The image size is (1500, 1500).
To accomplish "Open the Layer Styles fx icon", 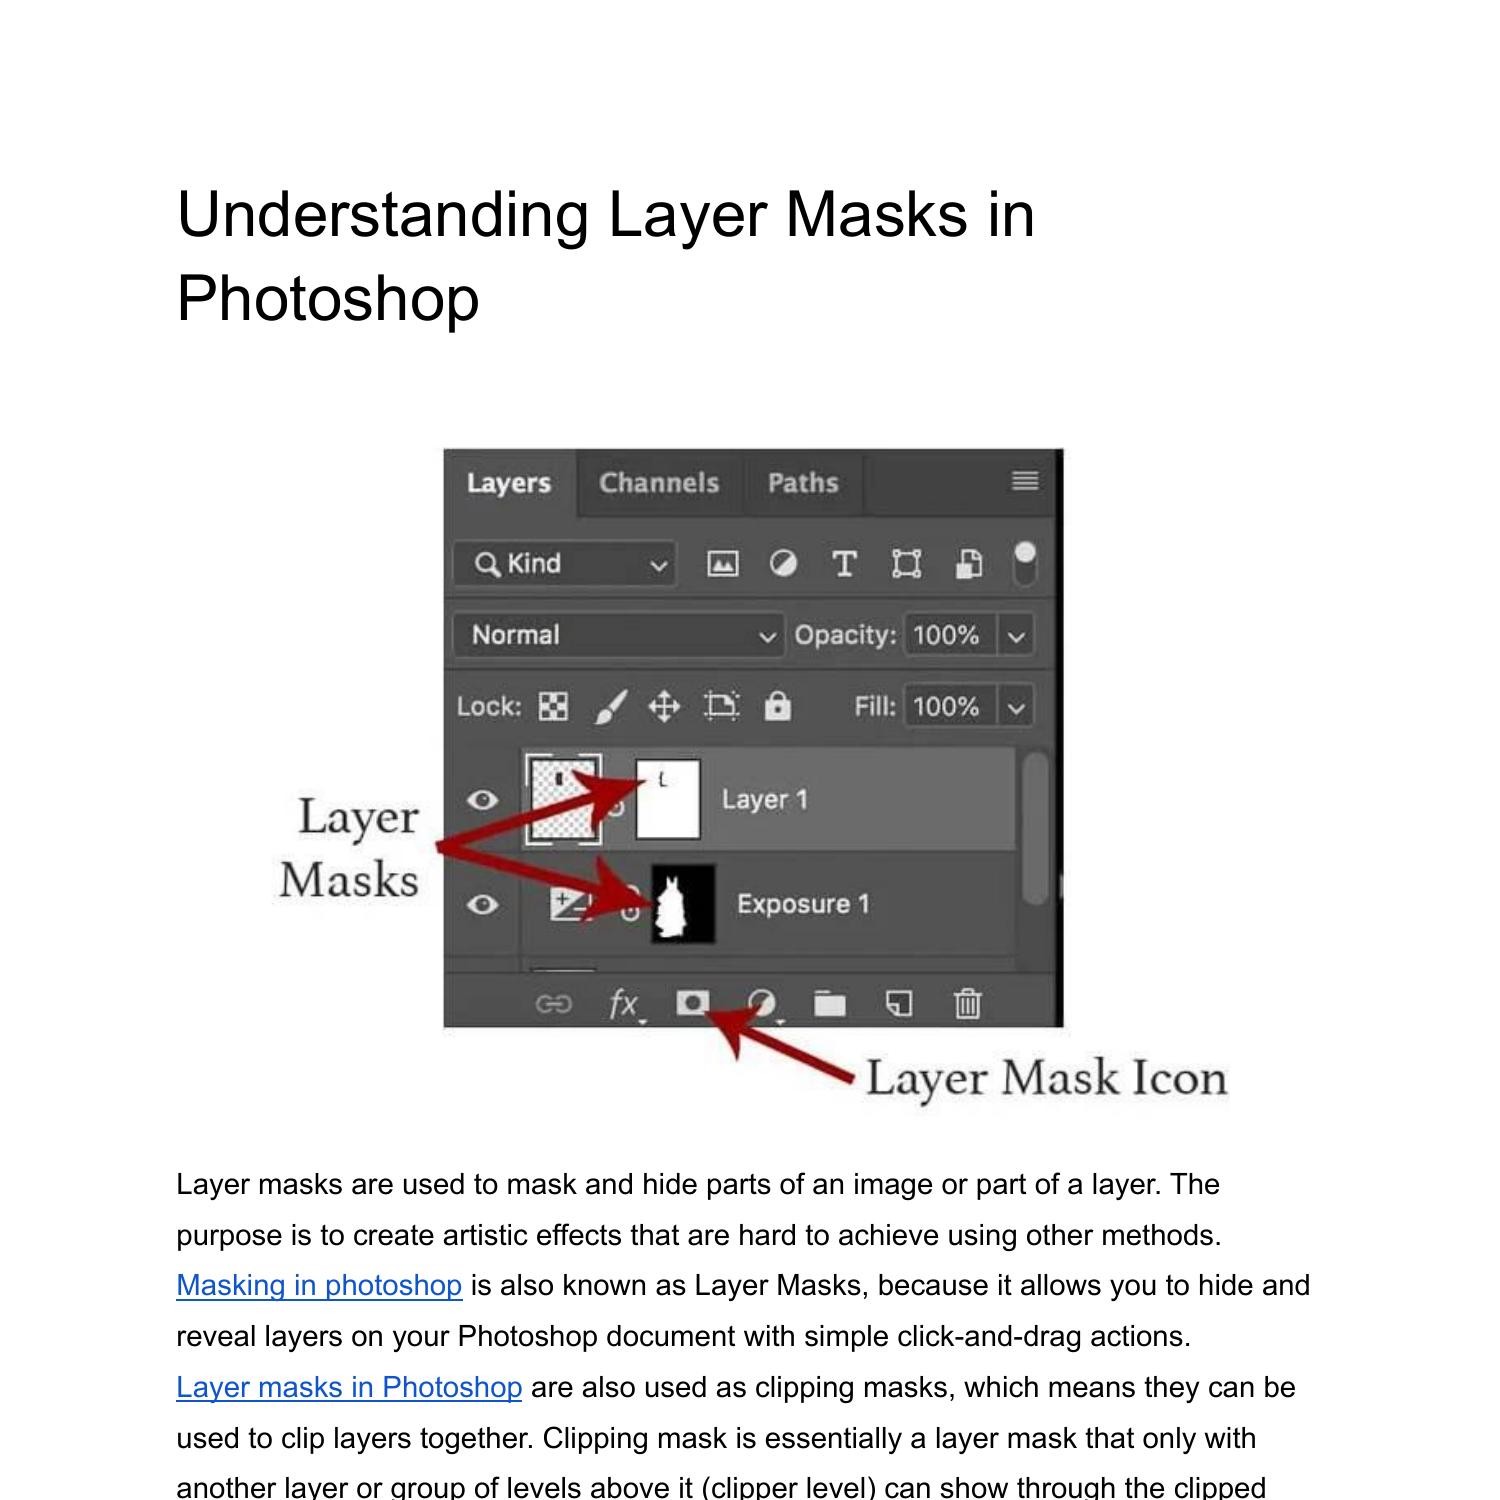I will pos(623,1003).
